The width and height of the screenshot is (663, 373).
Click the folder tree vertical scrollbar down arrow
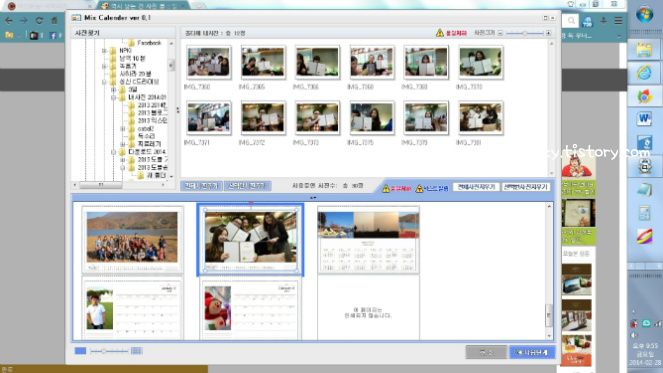(x=171, y=176)
